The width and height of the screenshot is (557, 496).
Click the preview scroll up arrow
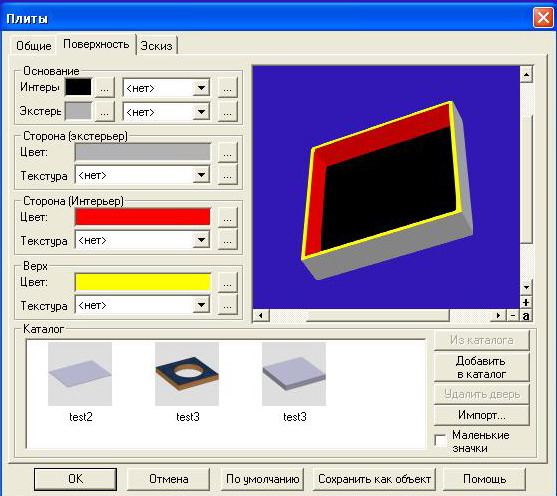pos(526,75)
